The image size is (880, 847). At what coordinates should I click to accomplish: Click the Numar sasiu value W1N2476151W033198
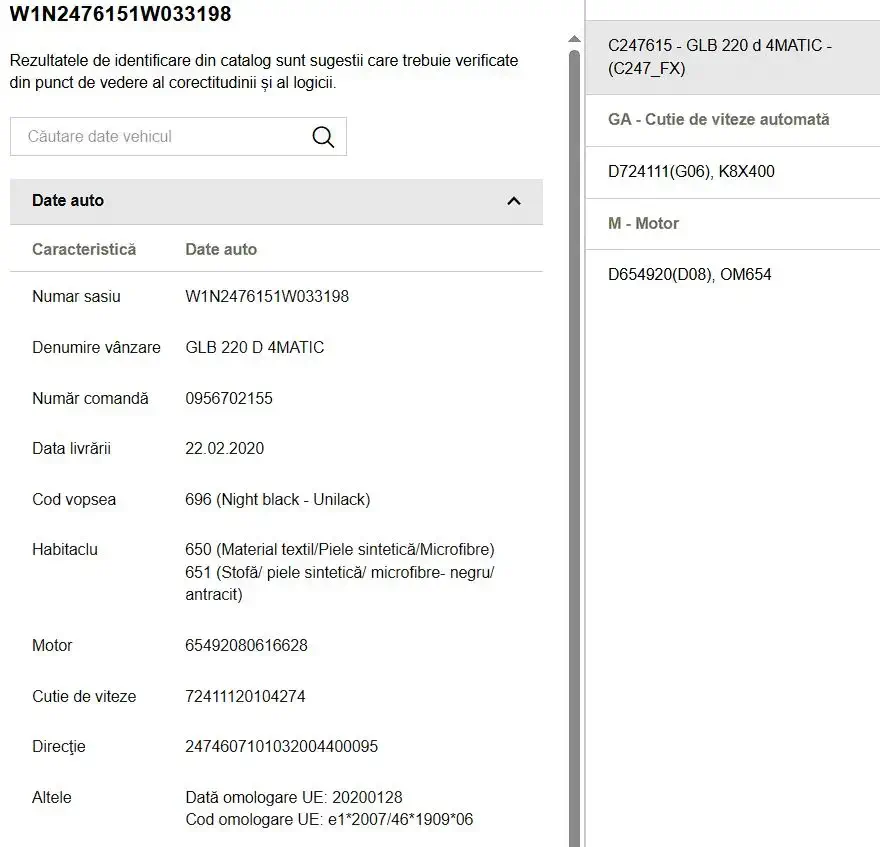coord(267,296)
